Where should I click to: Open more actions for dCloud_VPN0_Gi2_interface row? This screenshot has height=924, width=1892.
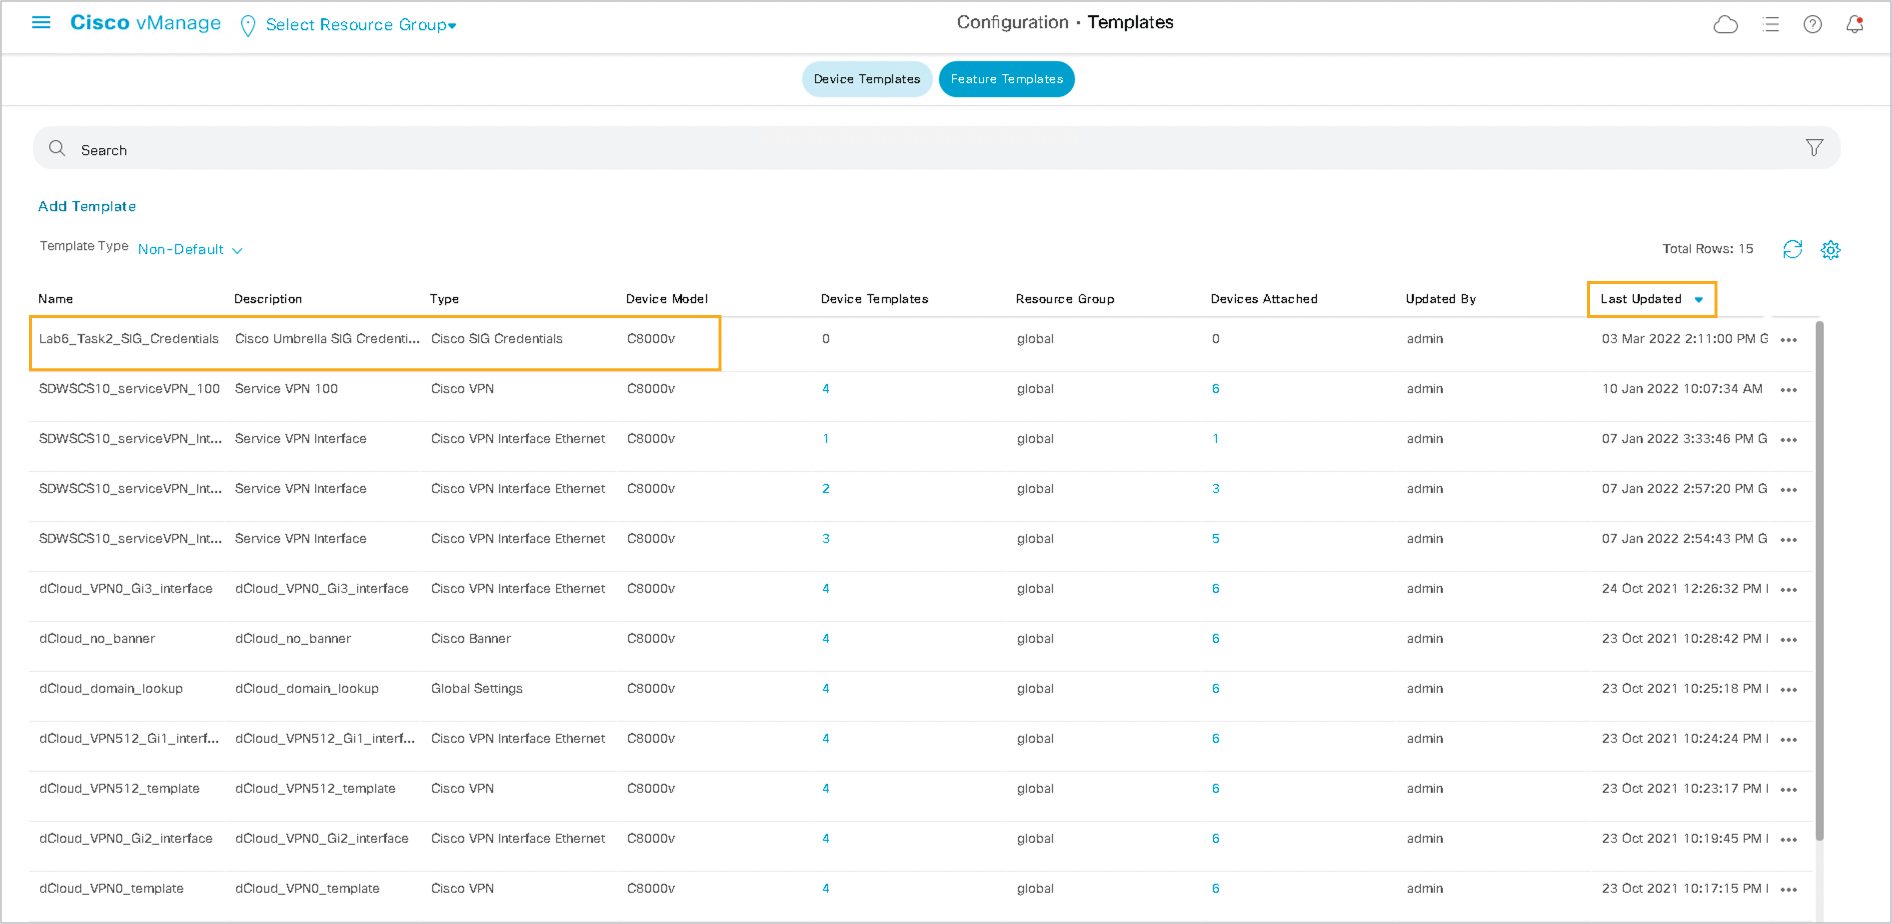click(1789, 840)
